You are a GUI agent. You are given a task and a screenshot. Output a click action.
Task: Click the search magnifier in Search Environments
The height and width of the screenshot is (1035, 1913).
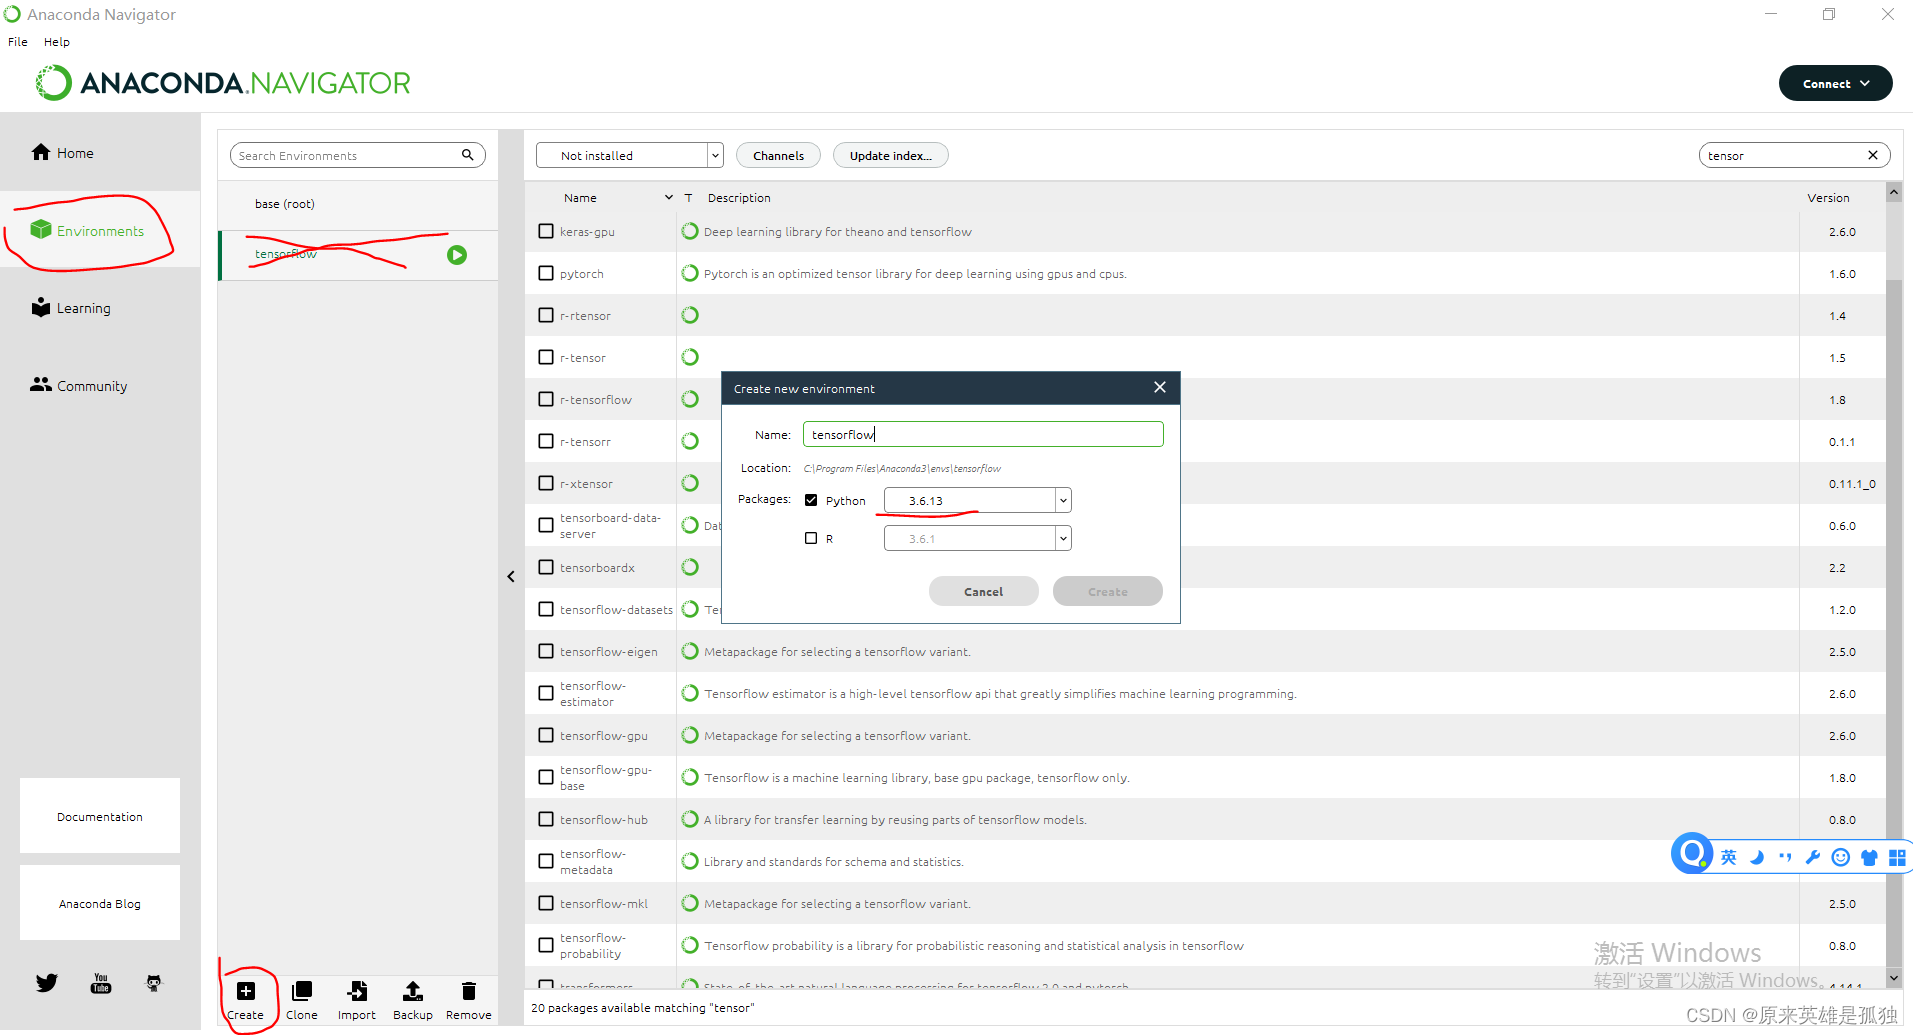tap(467, 155)
